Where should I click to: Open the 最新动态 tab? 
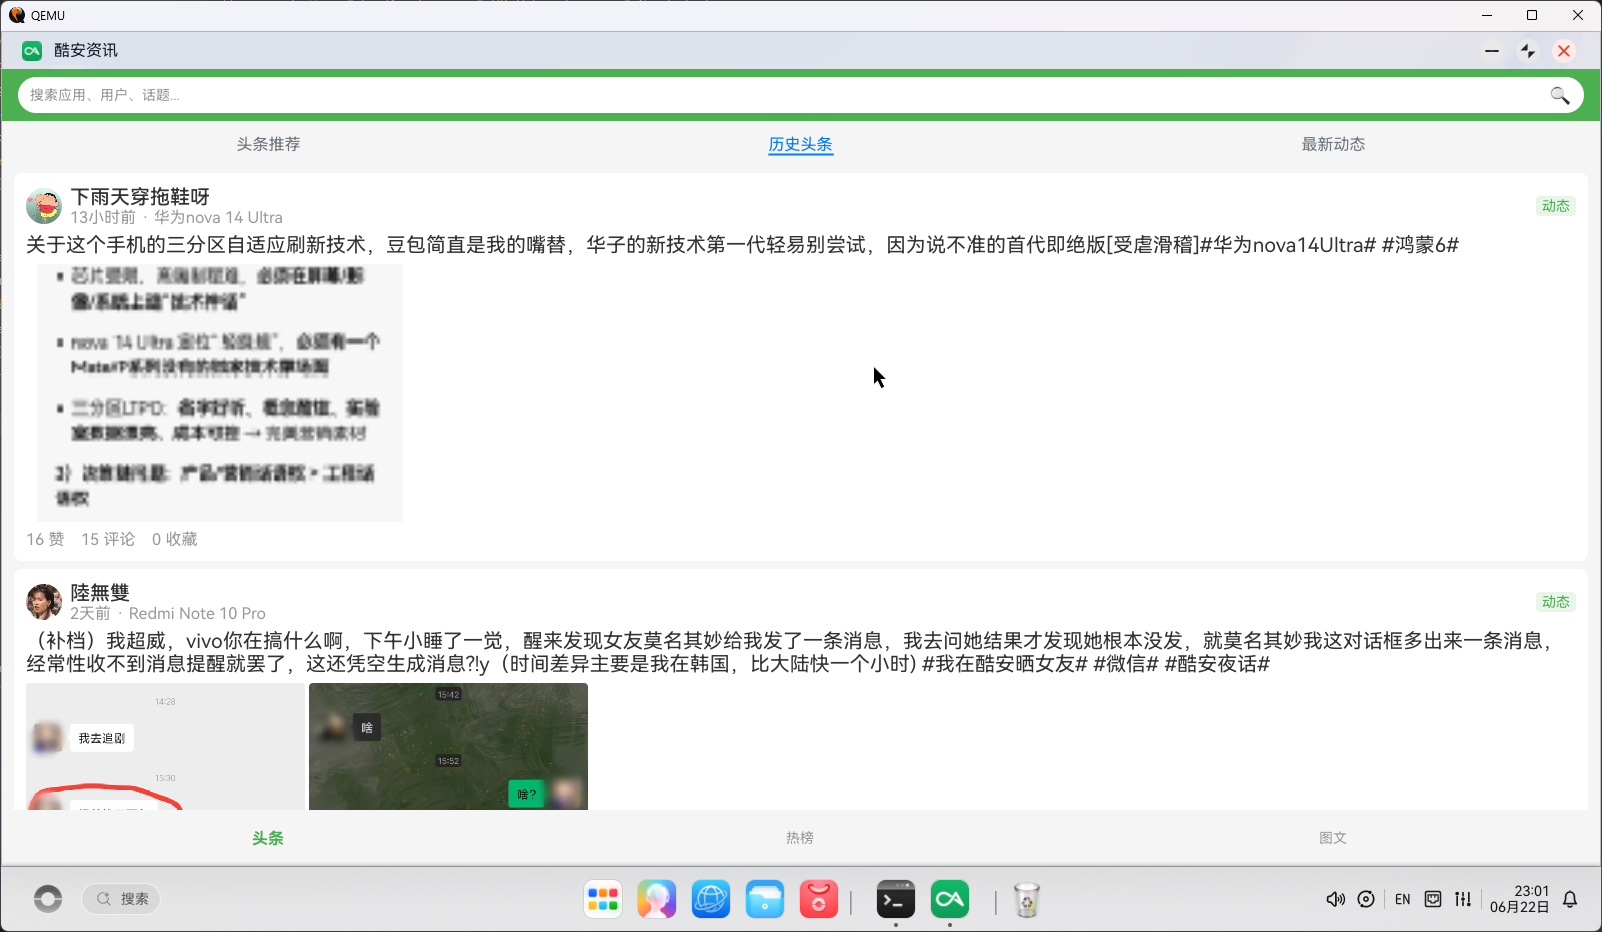[x=1333, y=144]
